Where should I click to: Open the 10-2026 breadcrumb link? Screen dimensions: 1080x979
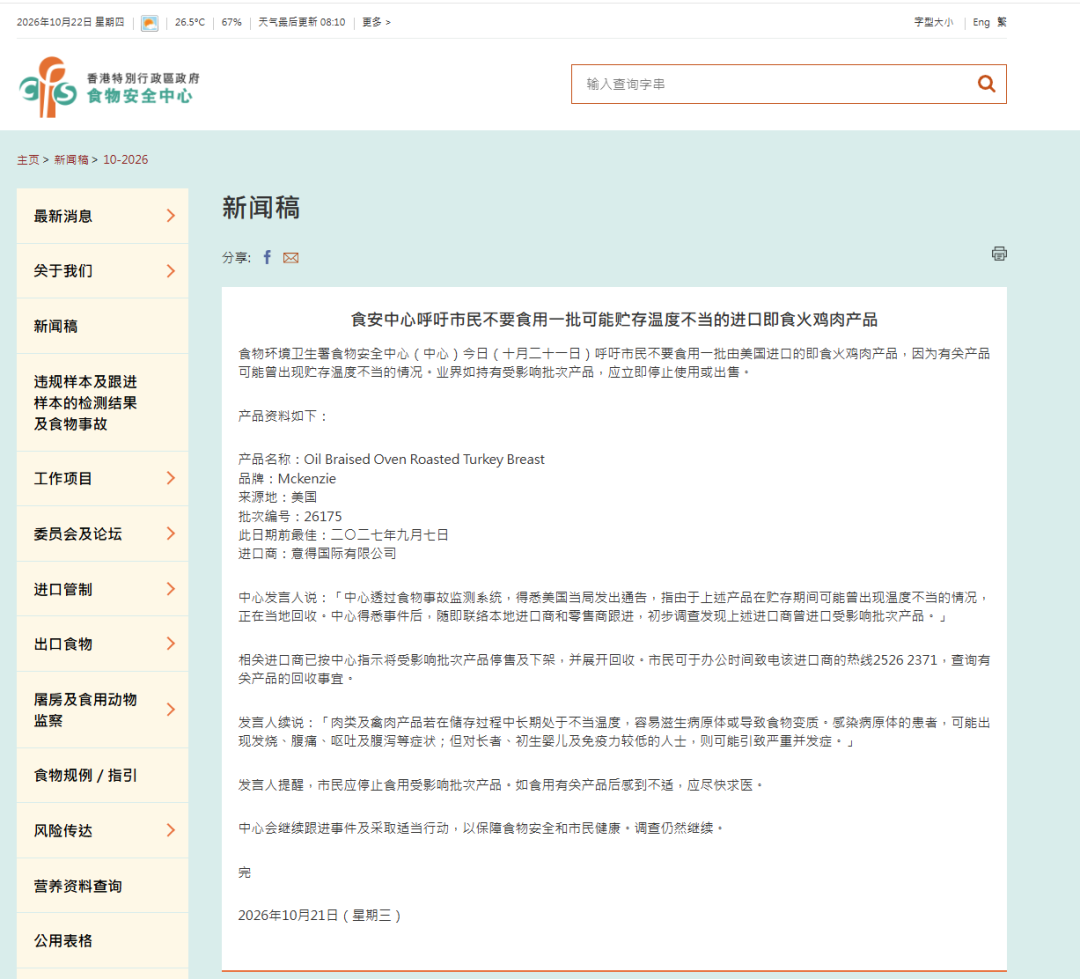[125, 160]
